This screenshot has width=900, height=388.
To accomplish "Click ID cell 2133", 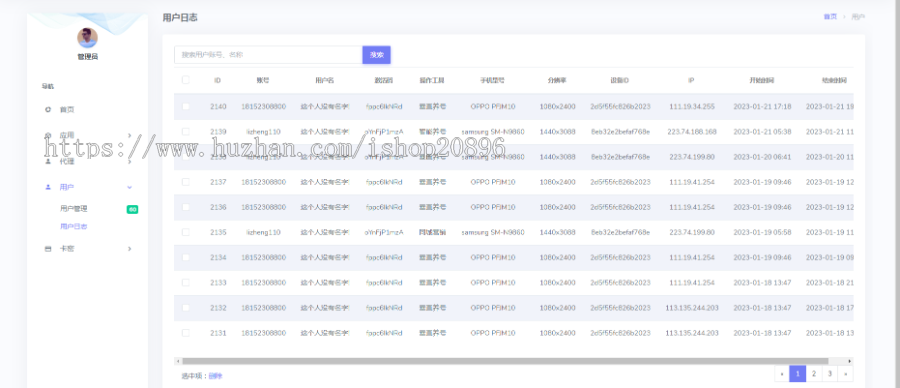I will click(218, 282).
